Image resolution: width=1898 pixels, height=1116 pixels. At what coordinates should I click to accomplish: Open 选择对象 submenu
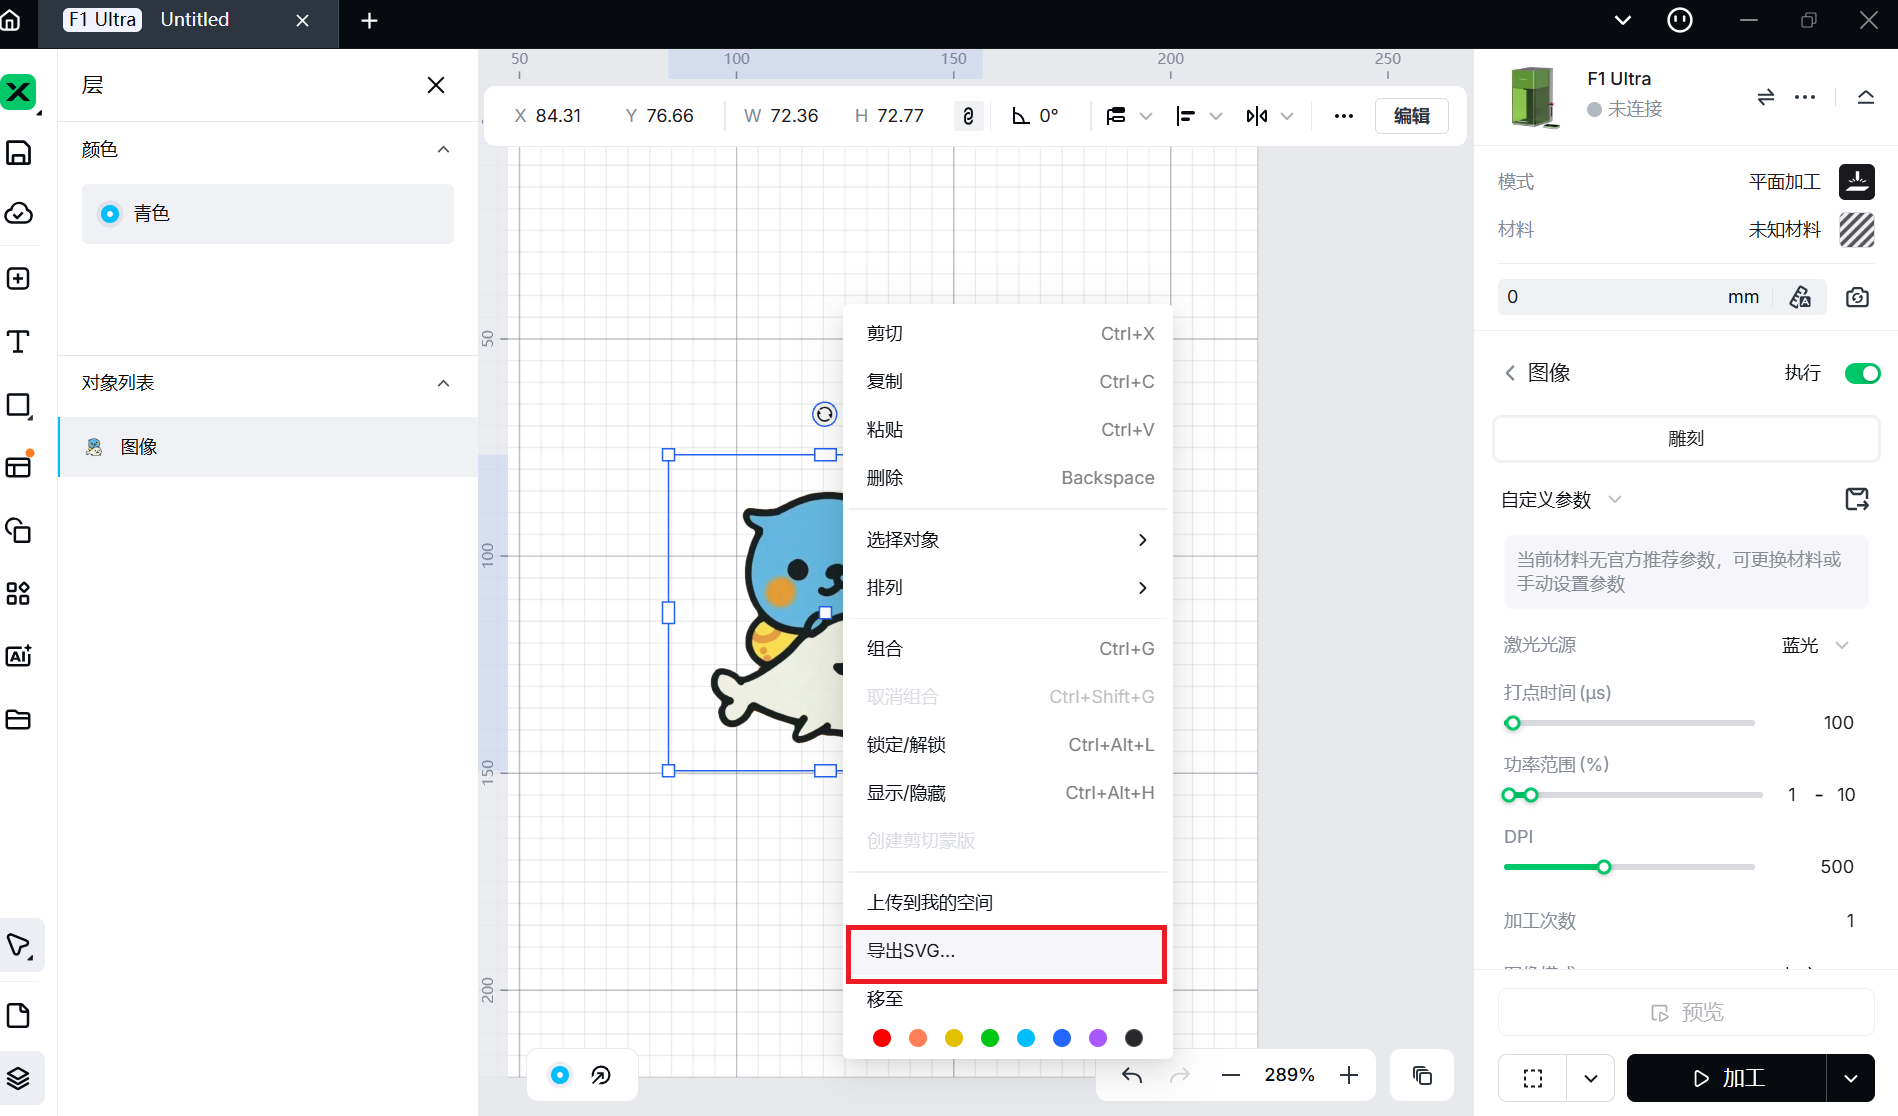tap(1005, 540)
